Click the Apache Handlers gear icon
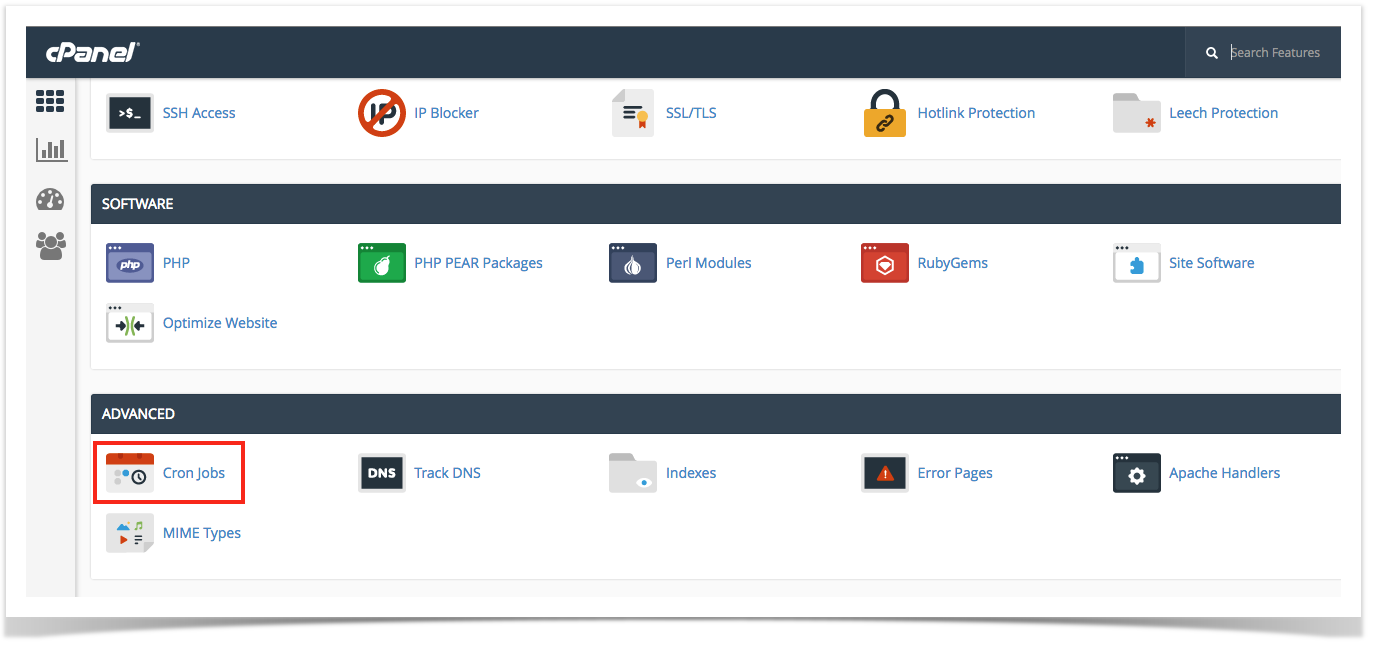This screenshot has height=646, width=1375. coord(1137,473)
